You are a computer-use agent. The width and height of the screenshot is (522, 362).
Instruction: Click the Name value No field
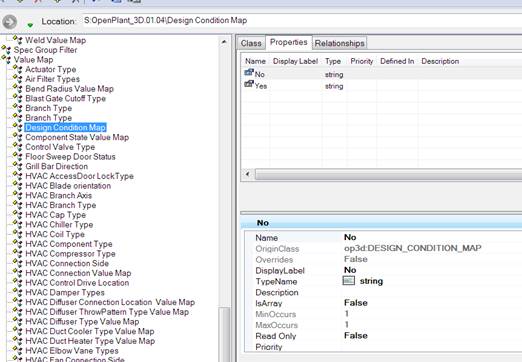[350, 237]
